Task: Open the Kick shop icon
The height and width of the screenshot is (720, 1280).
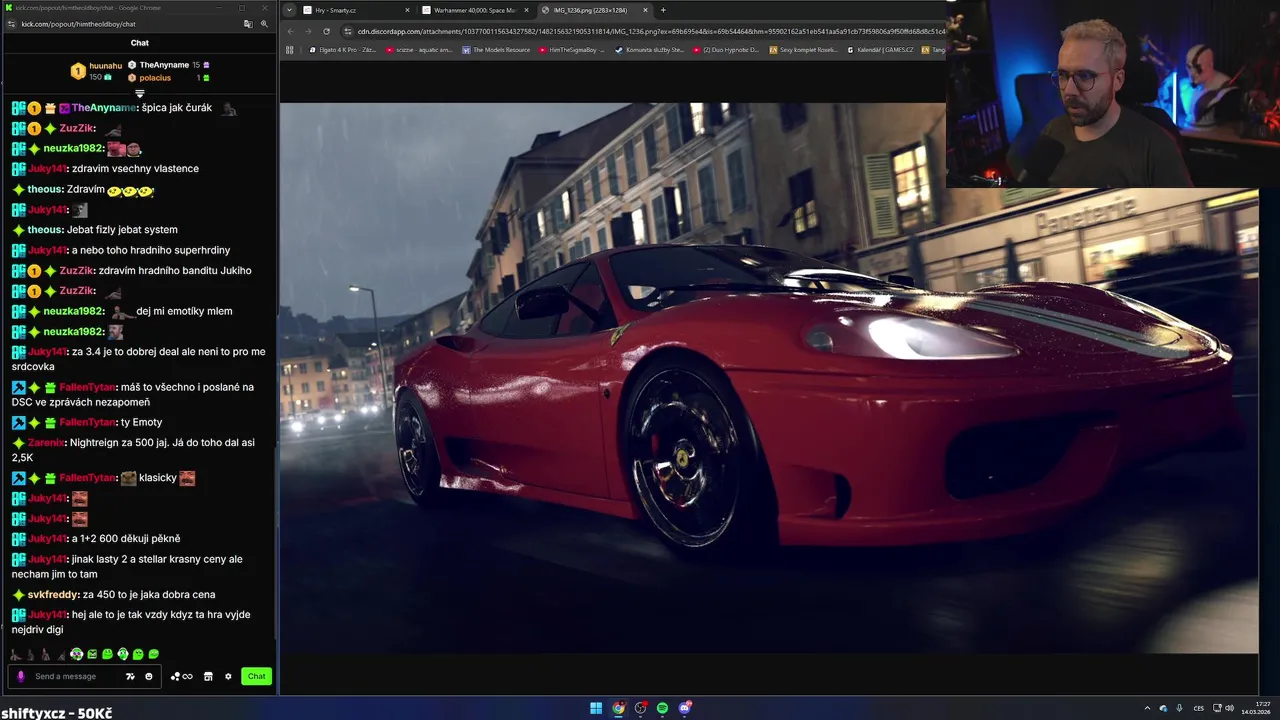Action: tap(208, 676)
